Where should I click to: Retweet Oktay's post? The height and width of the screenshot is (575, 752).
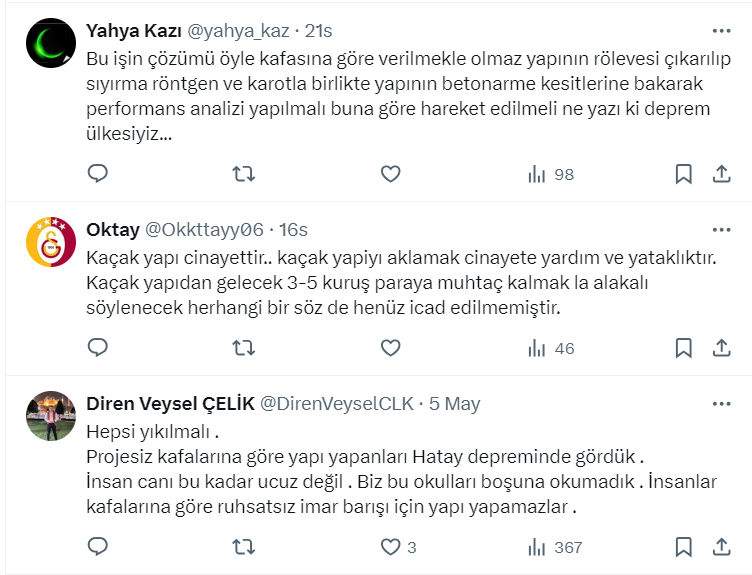[x=243, y=348]
